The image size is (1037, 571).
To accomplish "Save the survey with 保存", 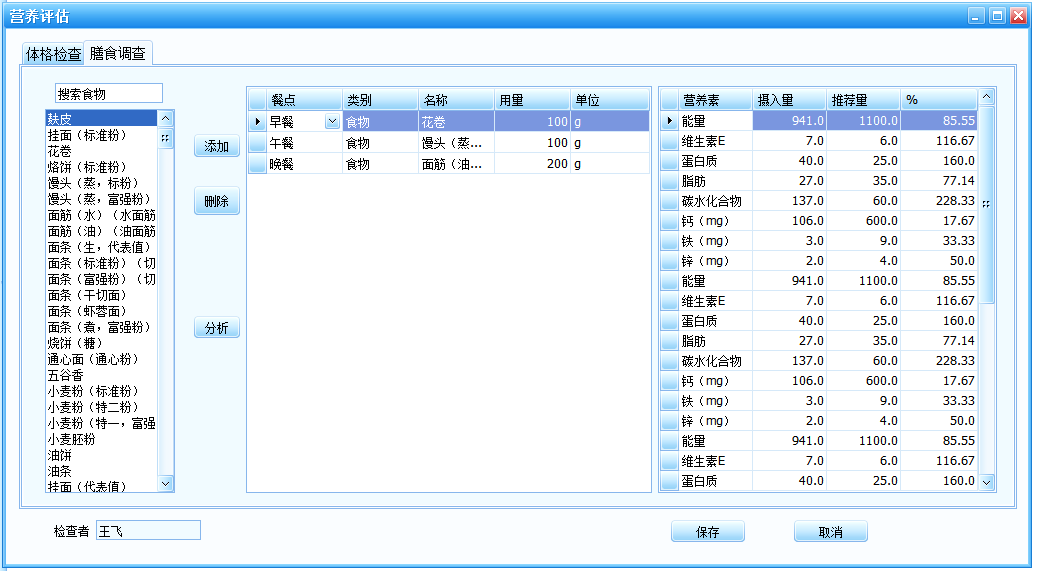I will click(x=707, y=532).
